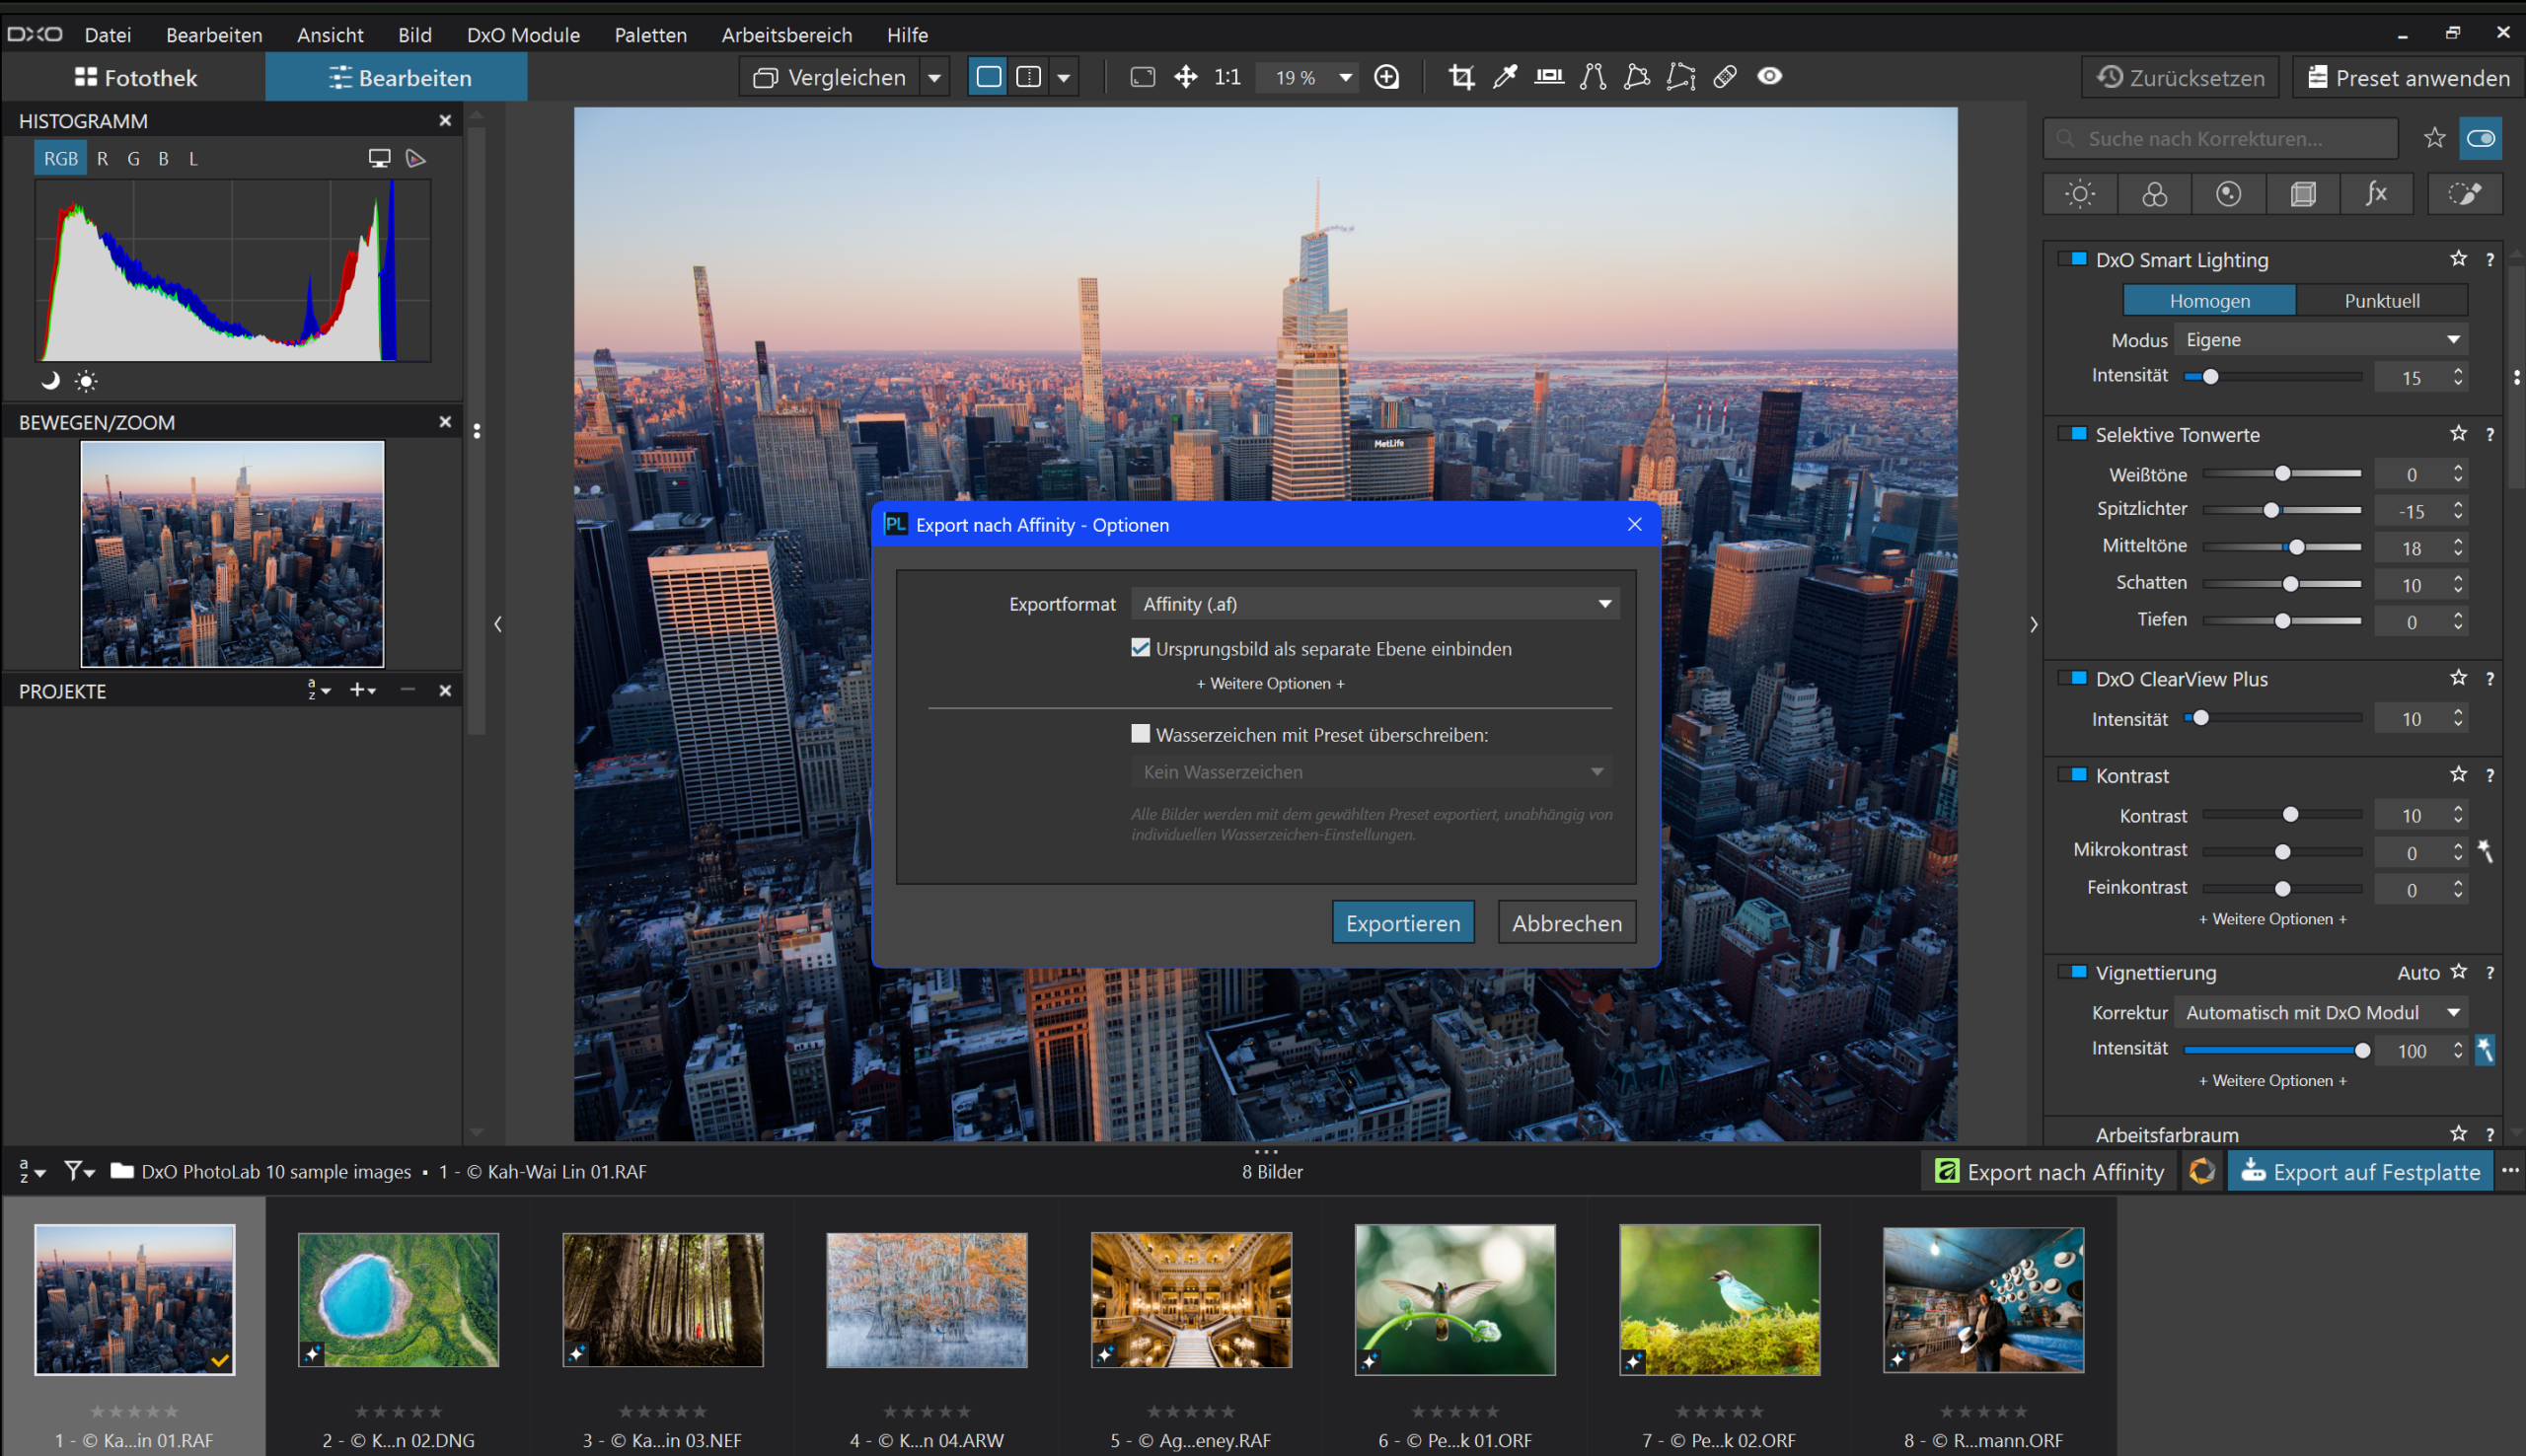Click Preset anwenden button
Viewport: 2526px width, 1456px height.
pyautogui.click(x=2408, y=77)
